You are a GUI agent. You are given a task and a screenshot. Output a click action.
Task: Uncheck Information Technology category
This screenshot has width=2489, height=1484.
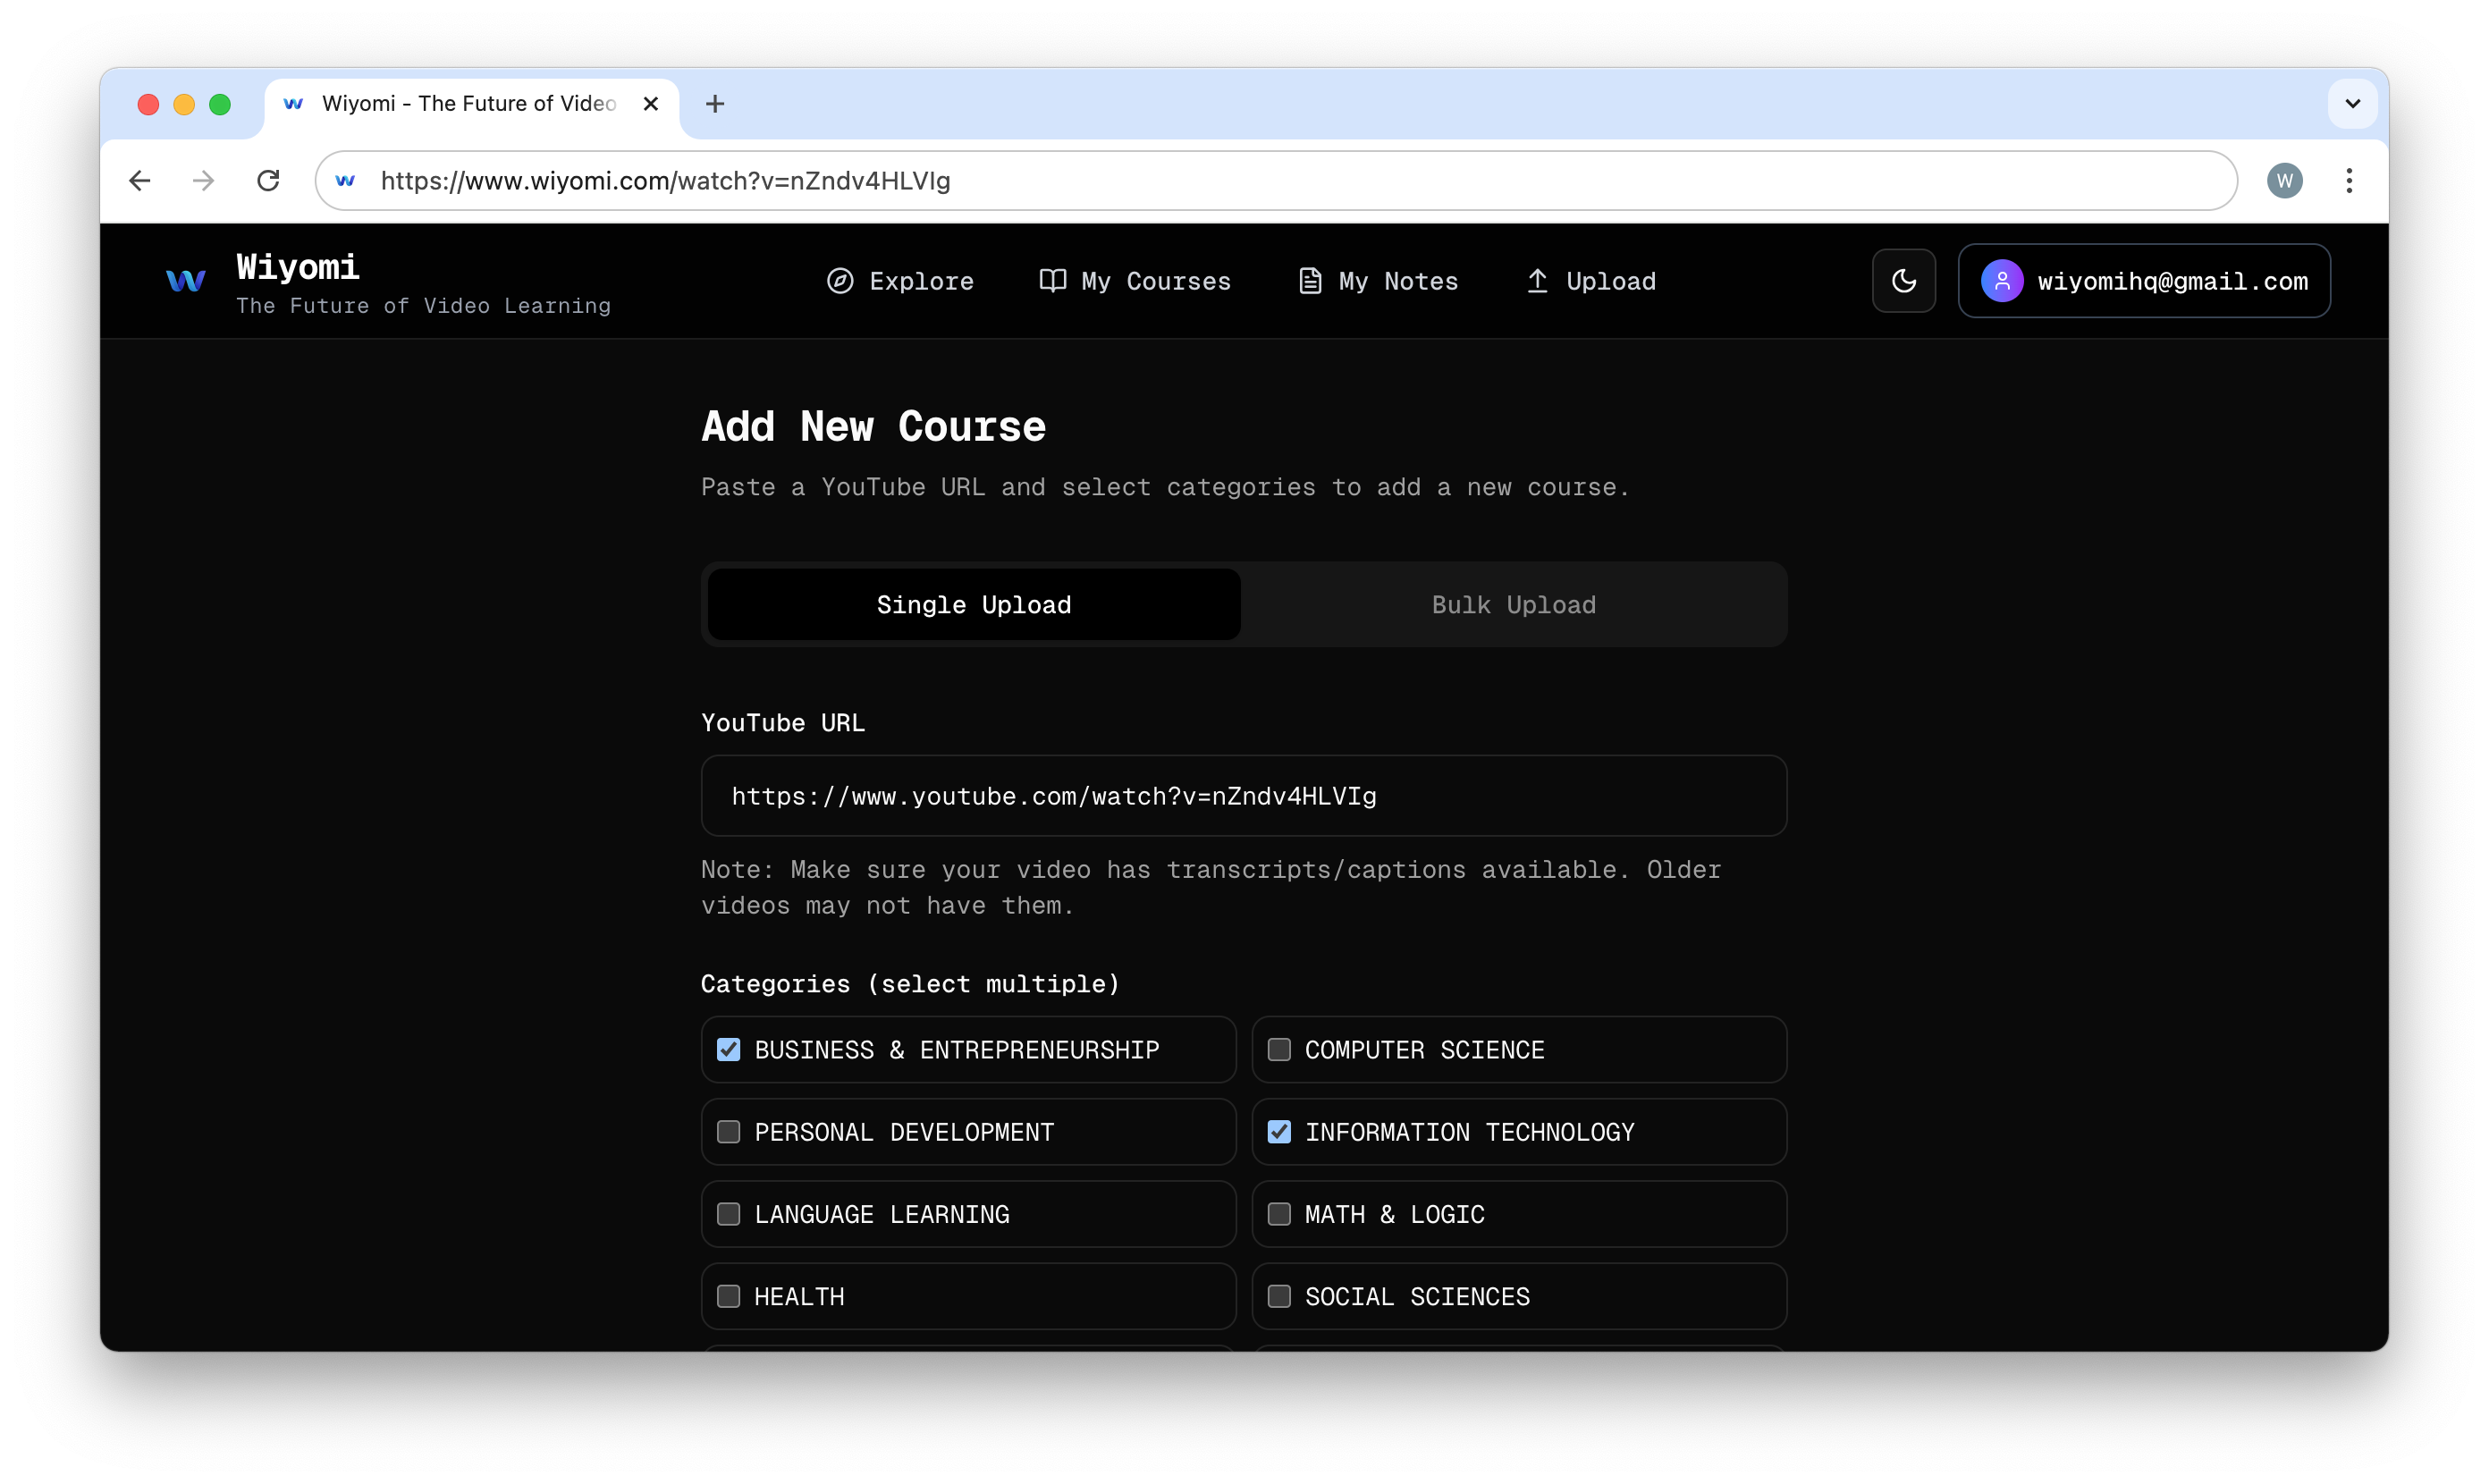pyautogui.click(x=1279, y=1132)
